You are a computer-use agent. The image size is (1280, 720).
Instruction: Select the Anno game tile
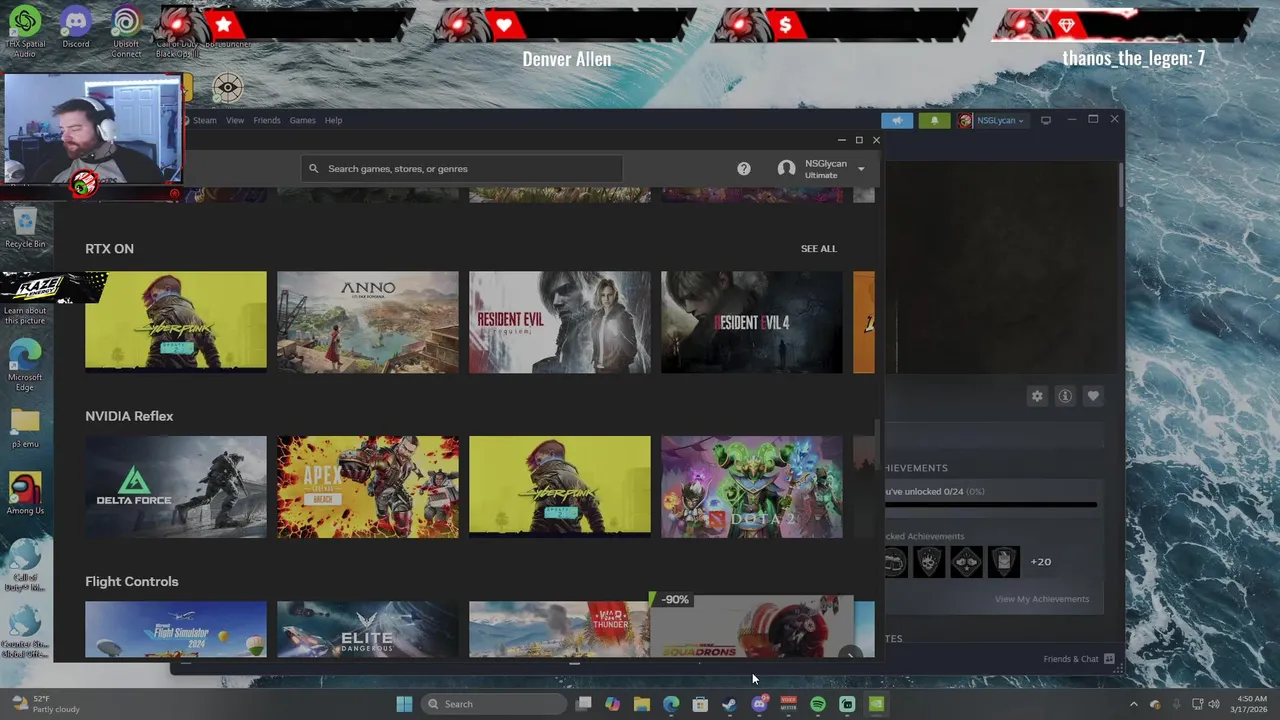(x=368, y=322)
